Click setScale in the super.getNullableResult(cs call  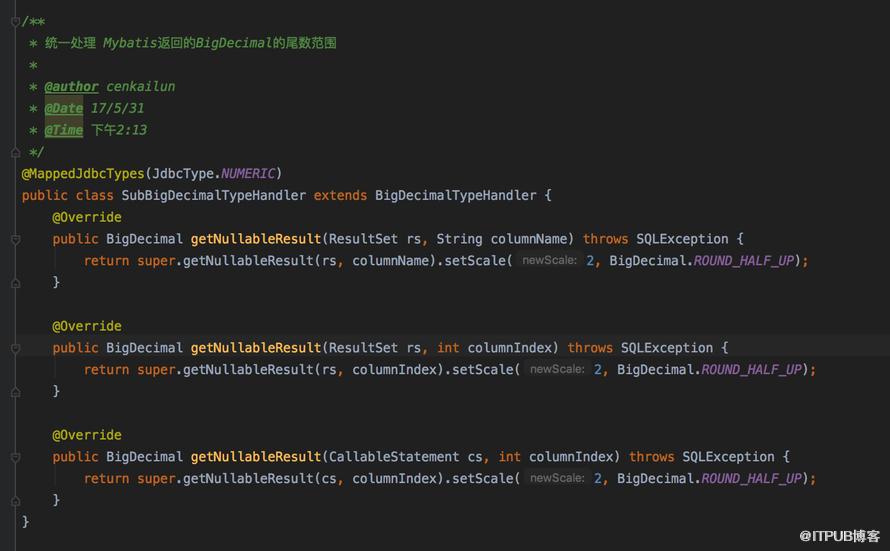tap(482, 479)
